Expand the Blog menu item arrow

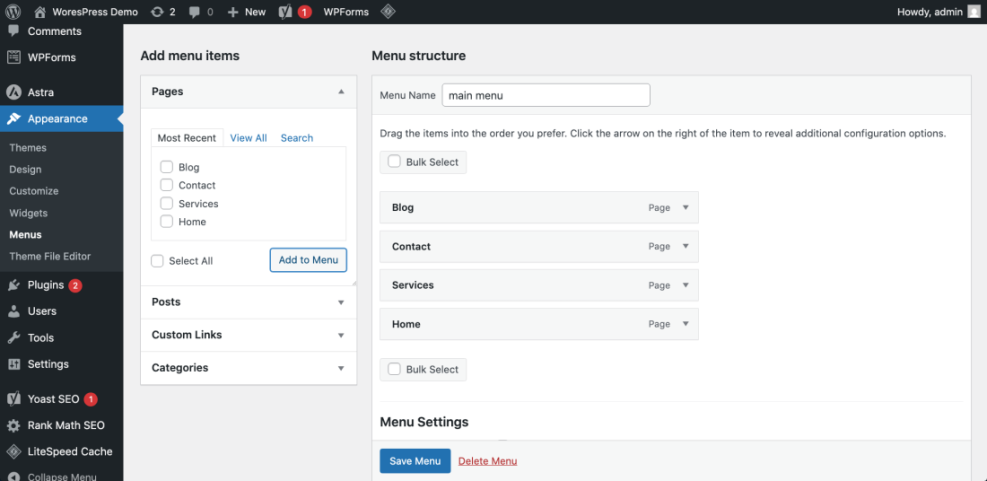pos(686,208)
